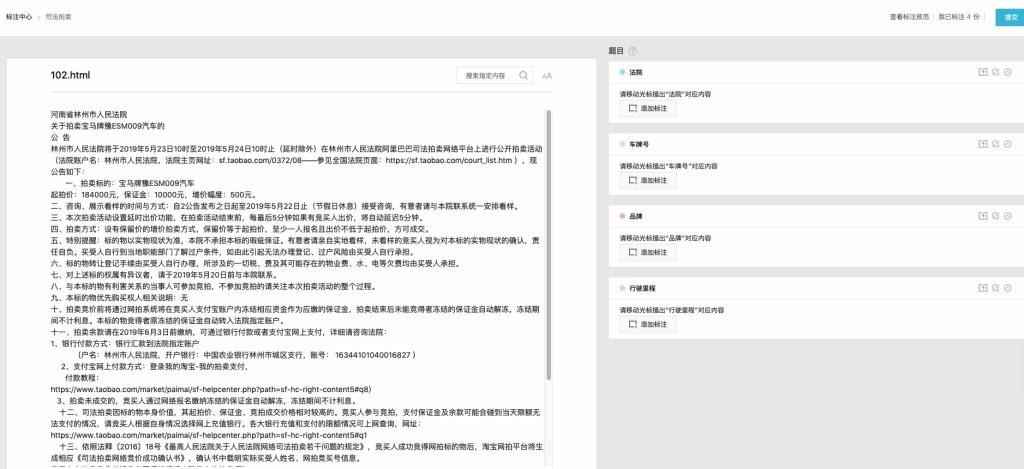Click the 公 告 heading line

(x=60, y=137)
